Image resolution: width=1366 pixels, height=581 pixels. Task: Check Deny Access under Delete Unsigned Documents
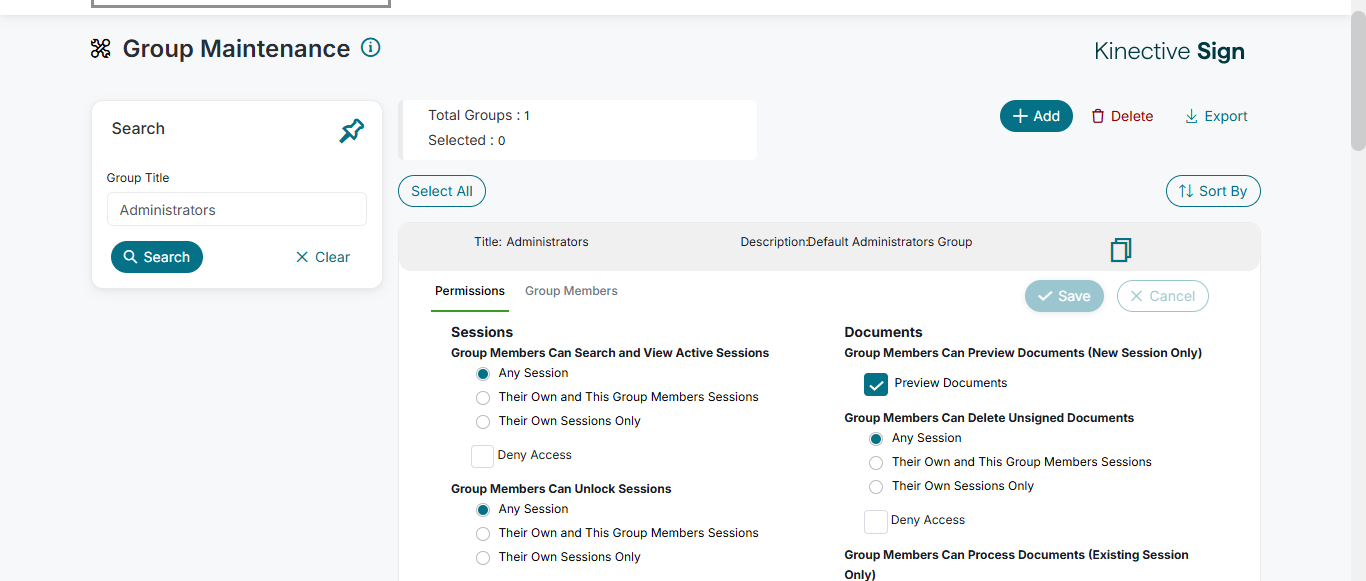[876, 521]
